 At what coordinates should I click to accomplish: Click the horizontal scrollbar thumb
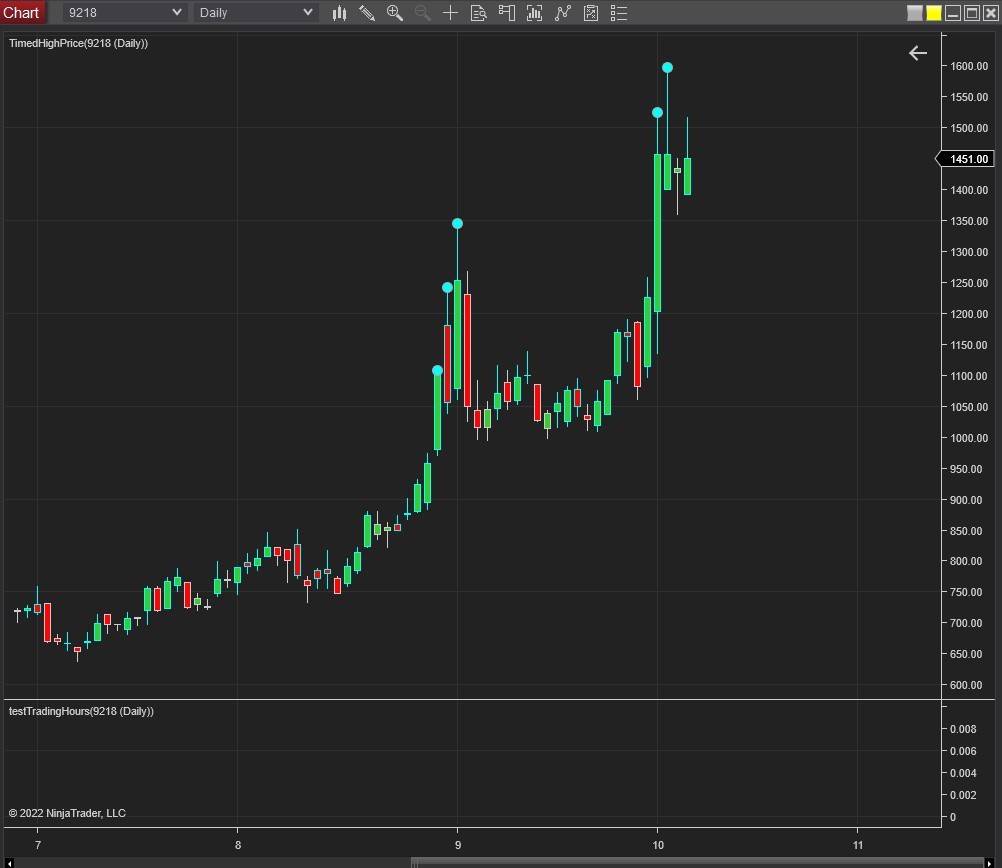697,863
